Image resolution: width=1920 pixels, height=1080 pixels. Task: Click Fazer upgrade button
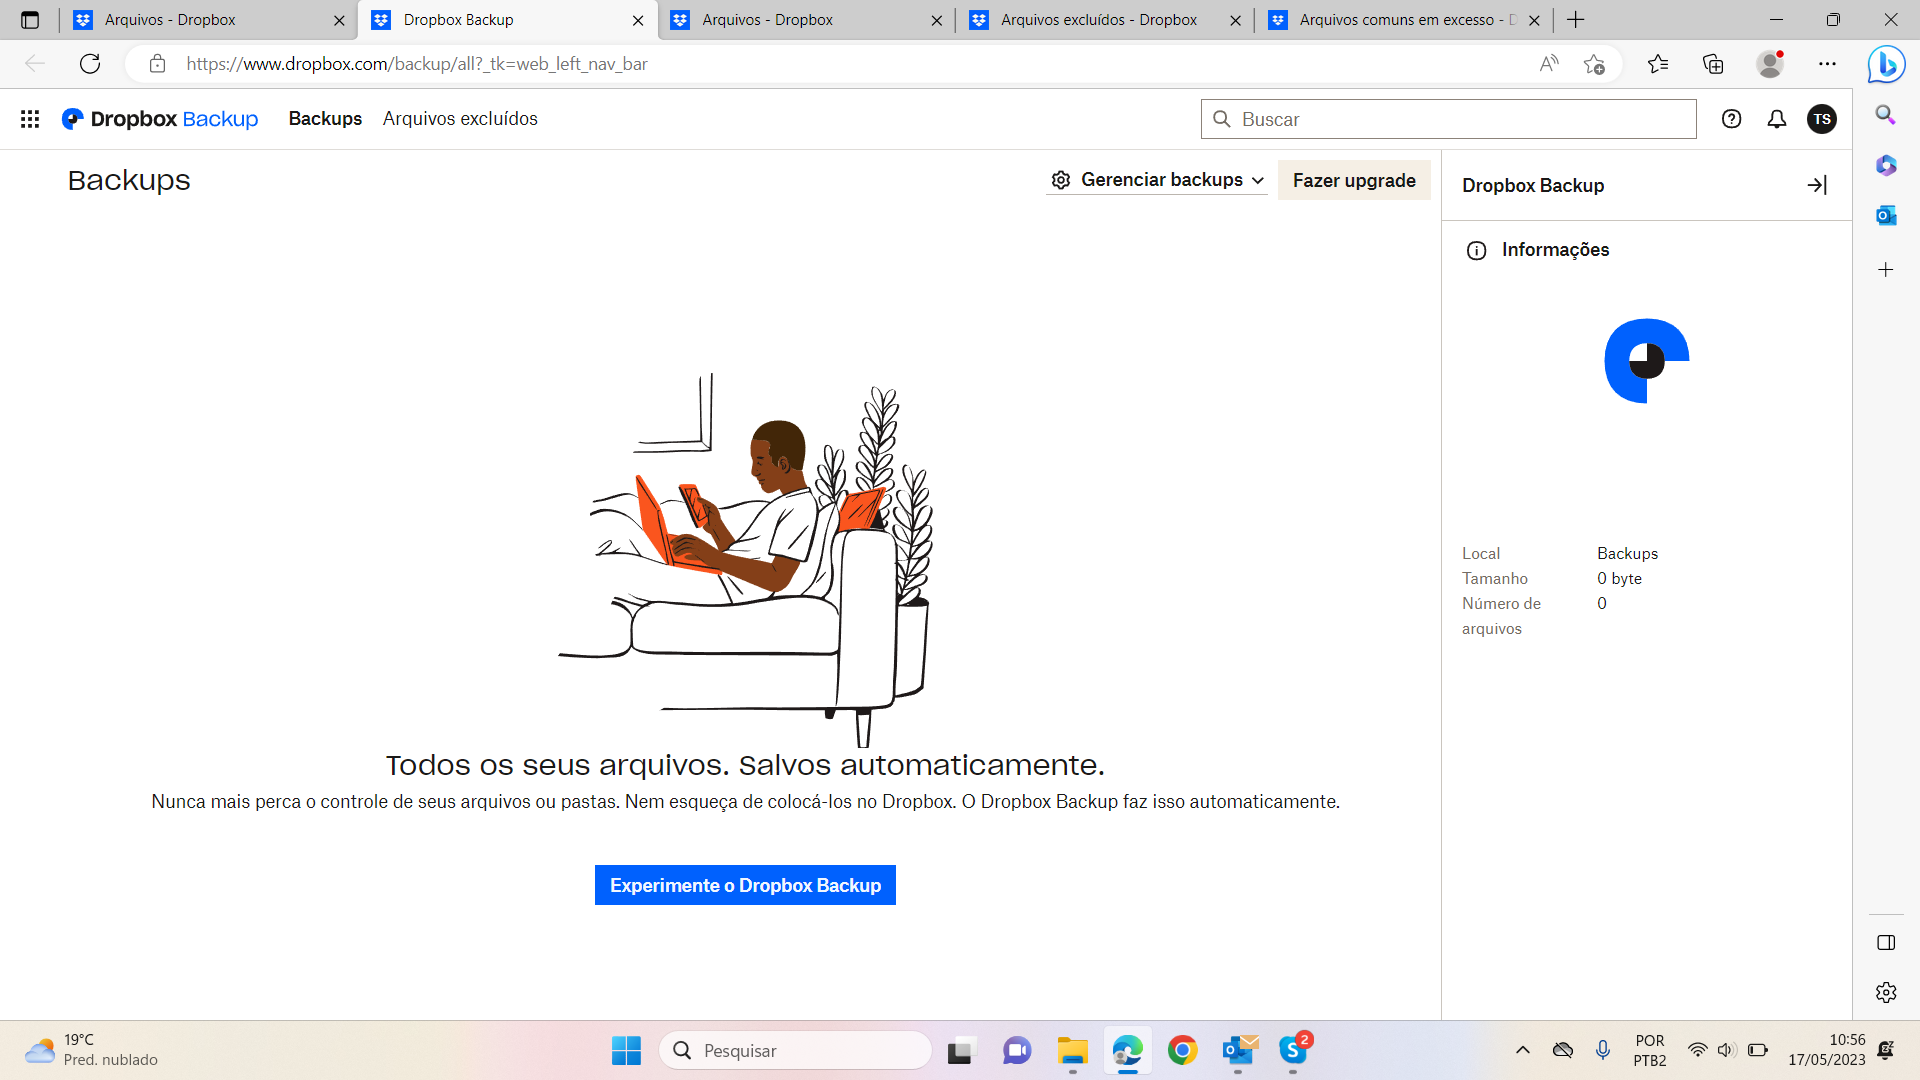[1354, 181]
